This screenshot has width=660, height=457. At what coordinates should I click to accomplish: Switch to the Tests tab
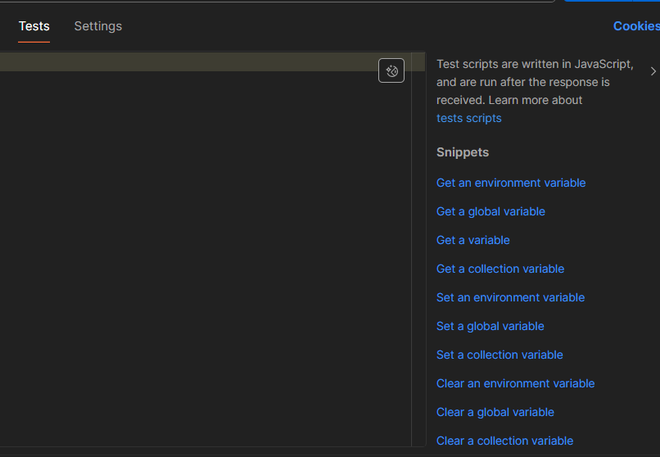34,26
